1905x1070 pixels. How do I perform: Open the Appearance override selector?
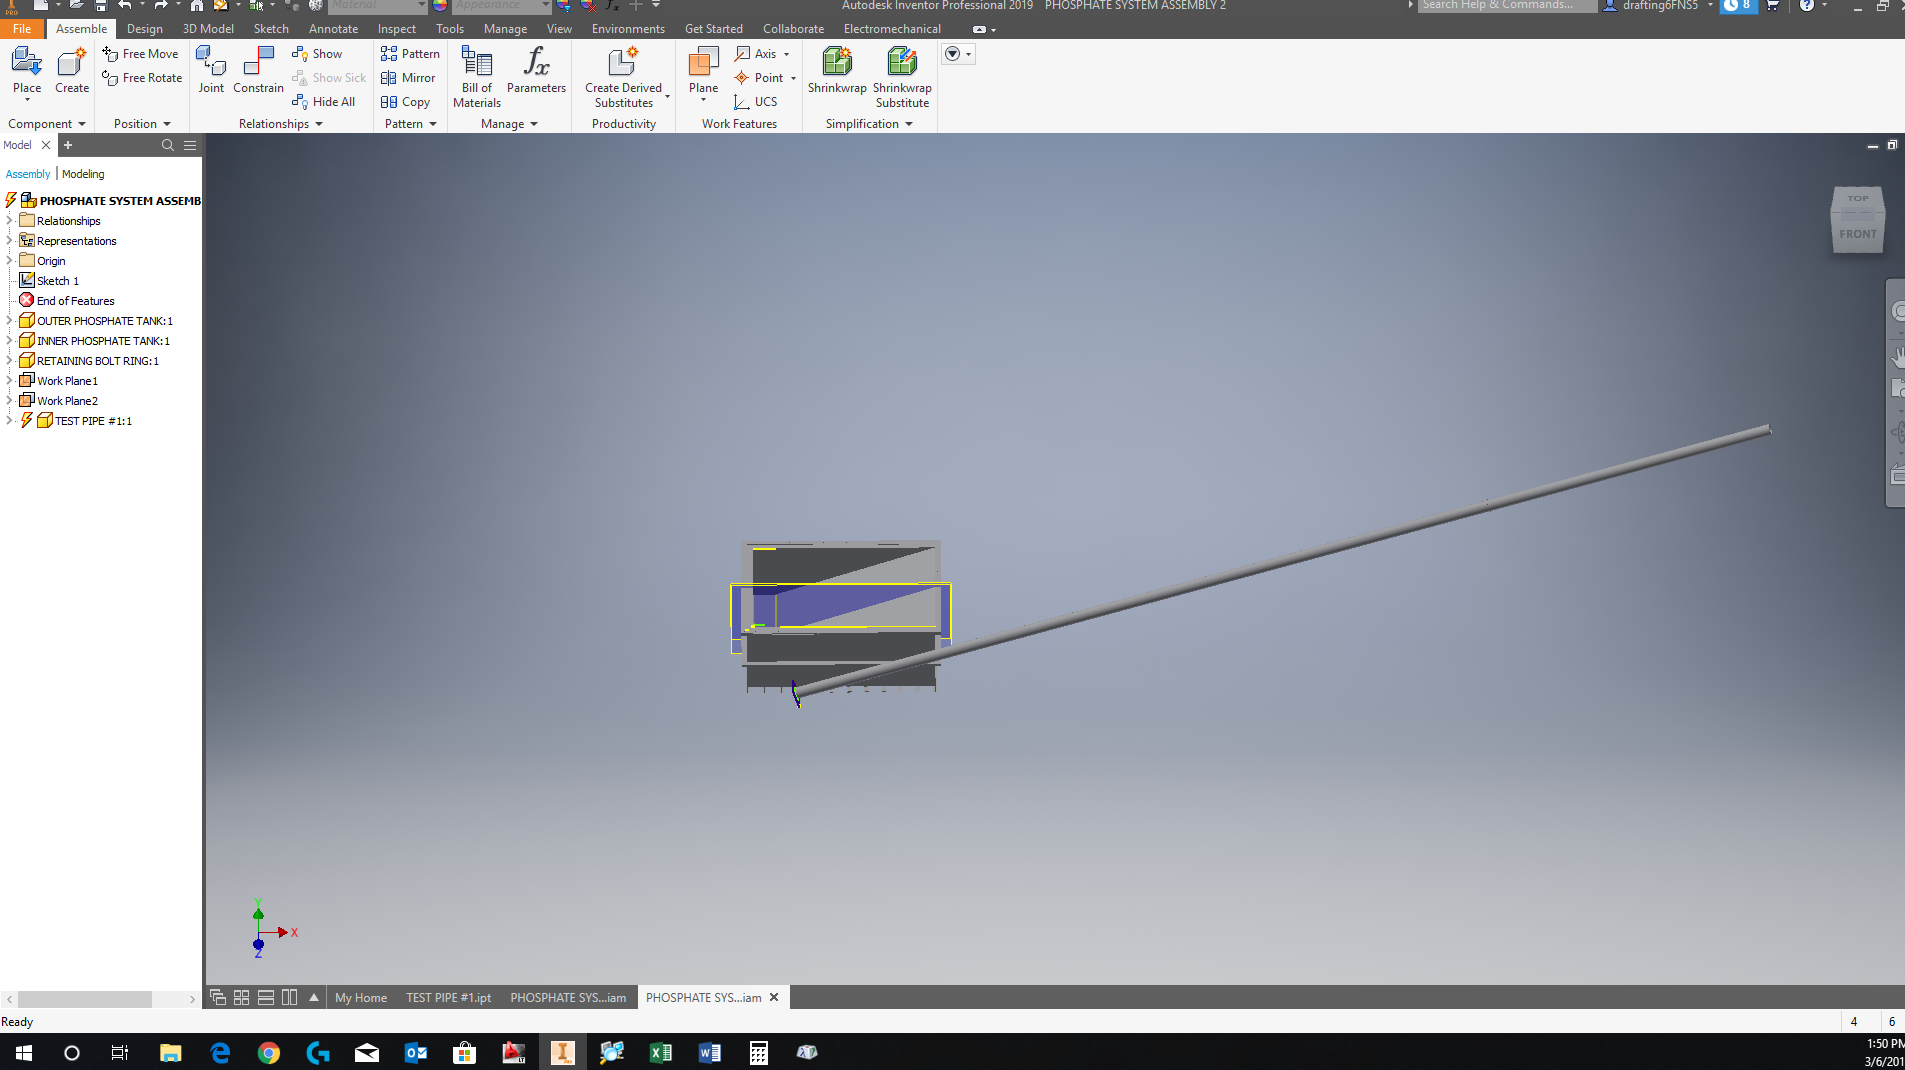(500, 5)
